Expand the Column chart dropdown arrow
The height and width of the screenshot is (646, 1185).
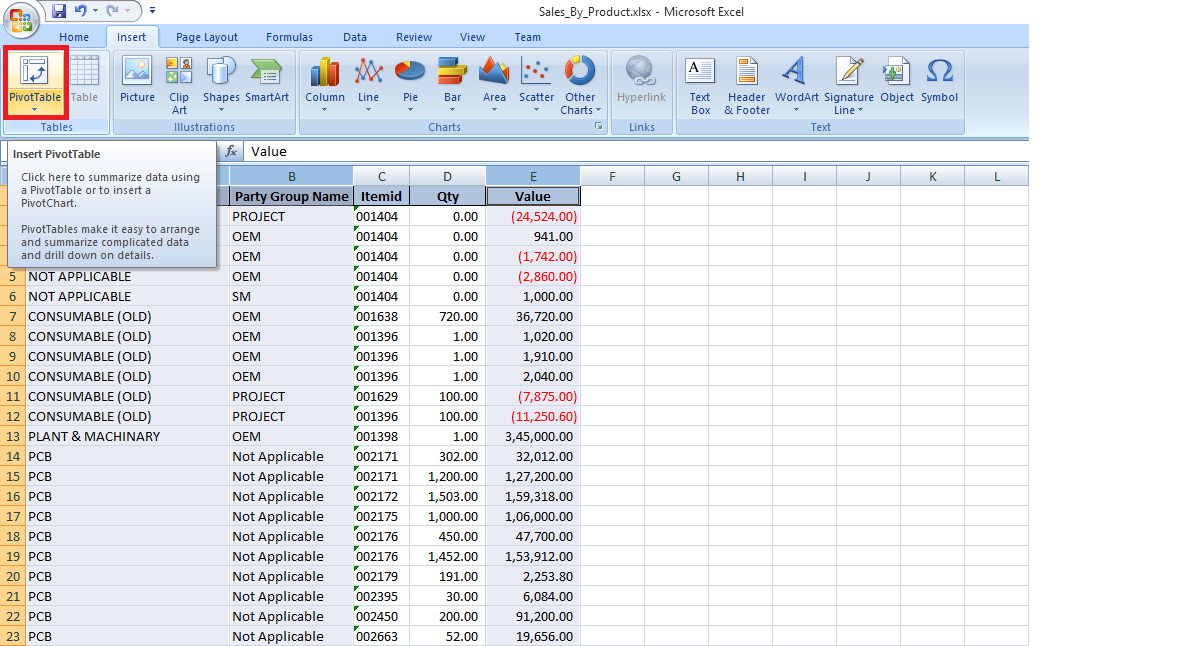point(325,110)
